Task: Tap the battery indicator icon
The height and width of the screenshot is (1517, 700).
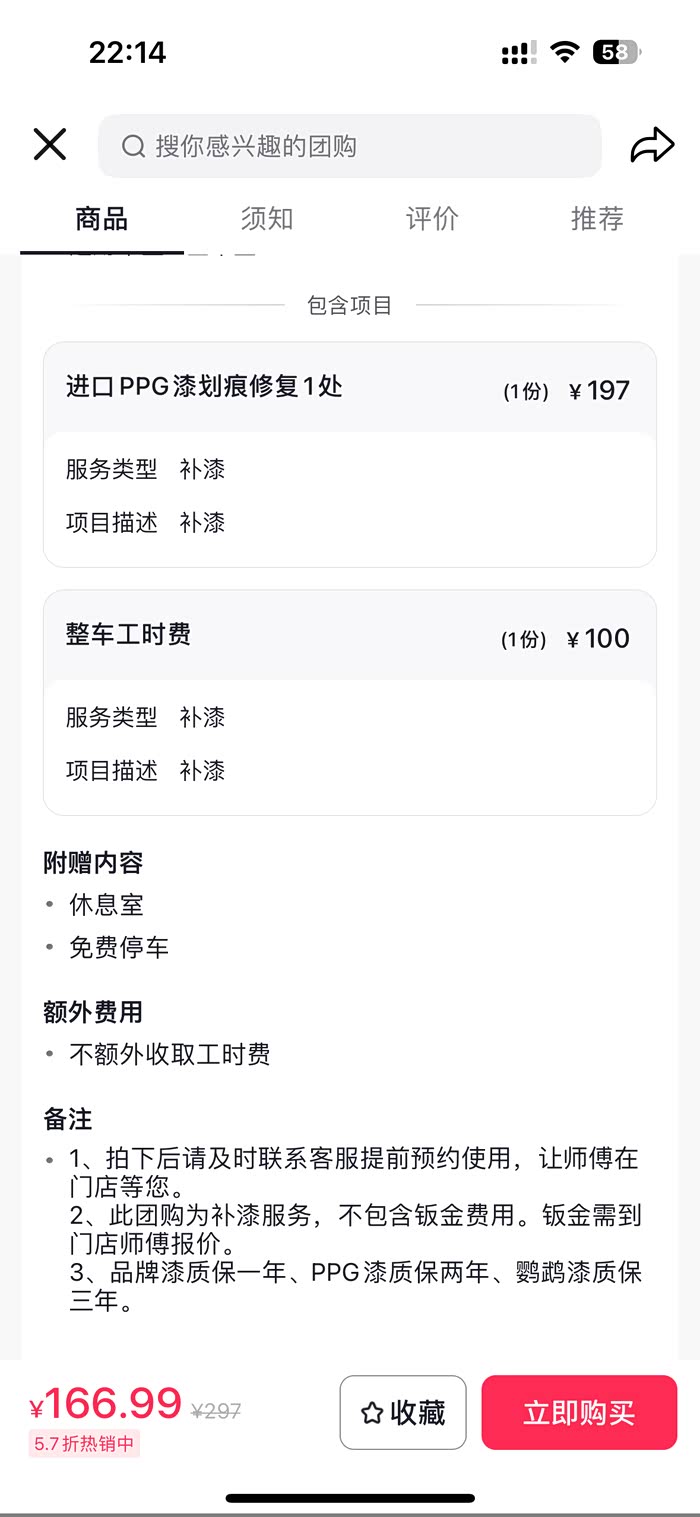Action: (x=616, y=53)
